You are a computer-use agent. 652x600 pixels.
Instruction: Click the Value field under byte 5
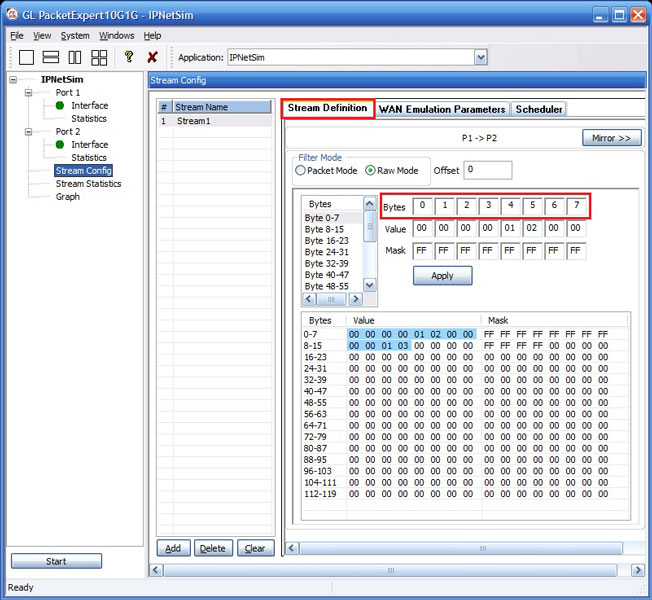tap(532, 228)
